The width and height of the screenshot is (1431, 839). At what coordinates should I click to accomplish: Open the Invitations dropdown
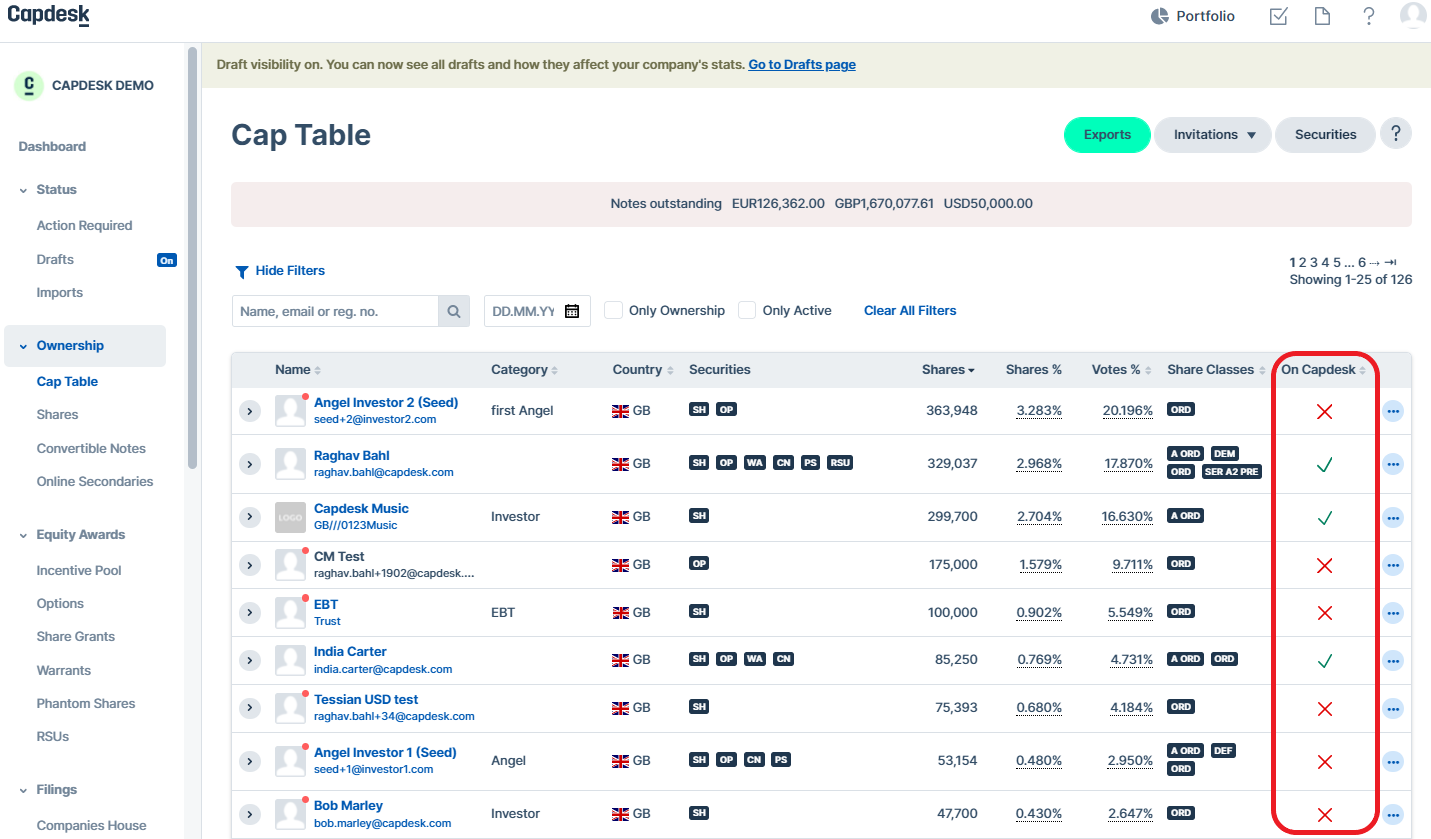(1213, 135)
